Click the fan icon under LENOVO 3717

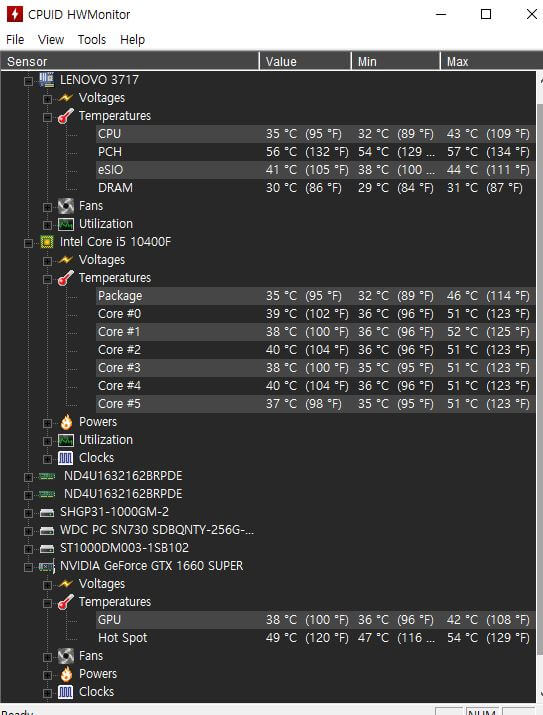pyautogui.click(x=66, y=206)
